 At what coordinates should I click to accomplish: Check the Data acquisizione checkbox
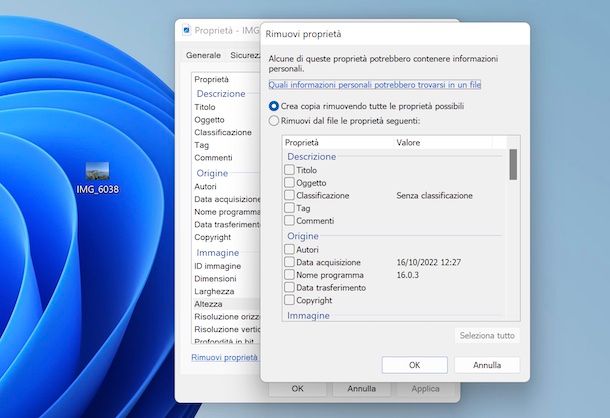point(289,262)
